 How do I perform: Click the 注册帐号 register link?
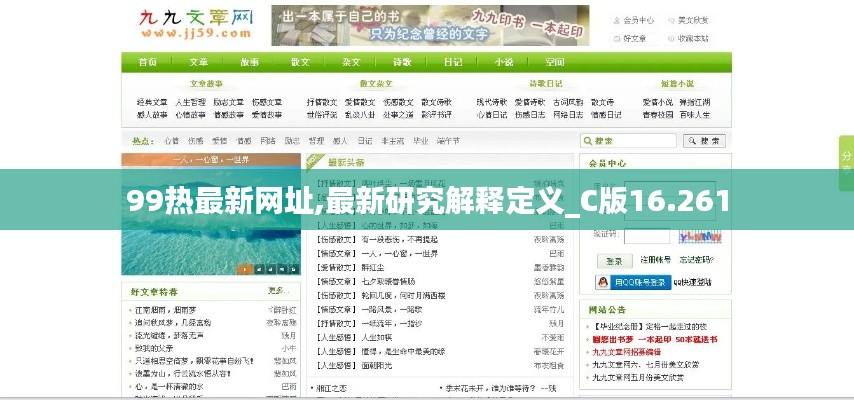coord(655,261)
